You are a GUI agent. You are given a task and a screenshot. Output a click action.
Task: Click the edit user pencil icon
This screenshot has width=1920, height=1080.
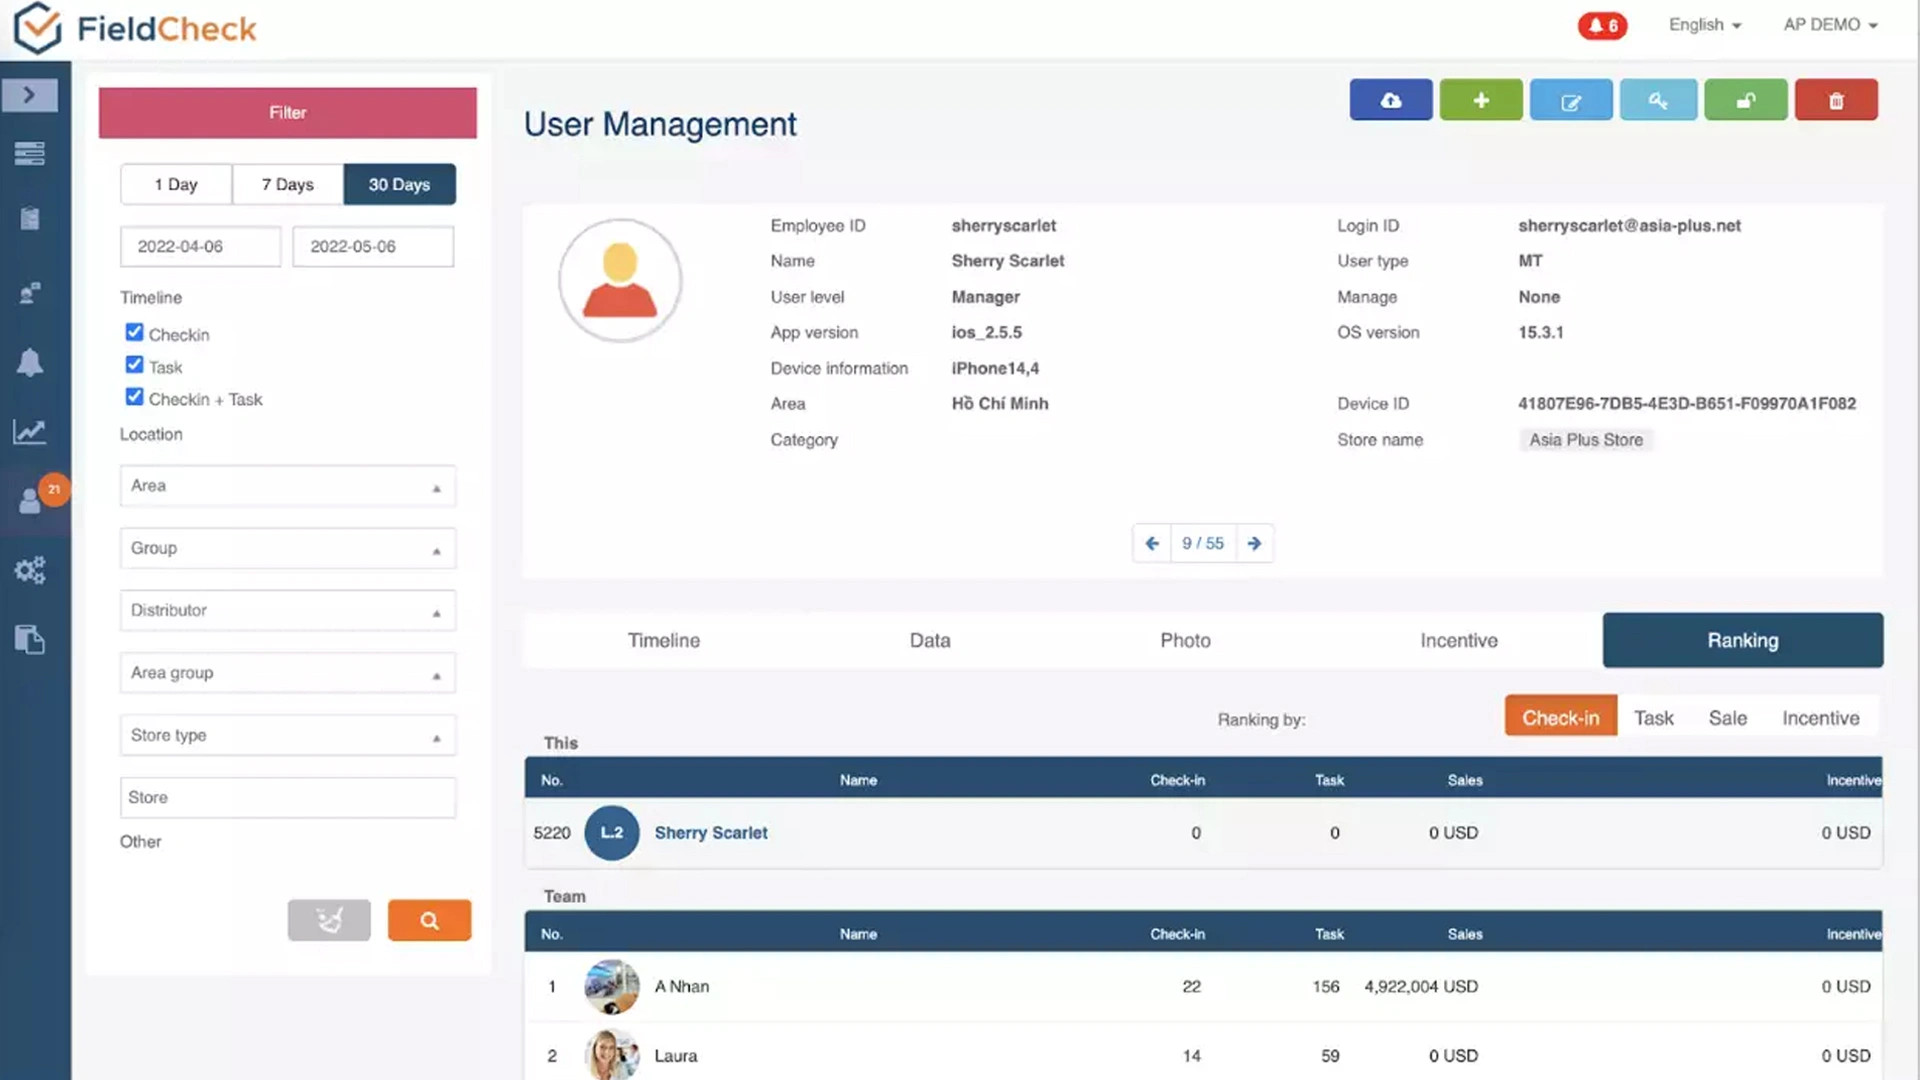tap(1571, 100)
